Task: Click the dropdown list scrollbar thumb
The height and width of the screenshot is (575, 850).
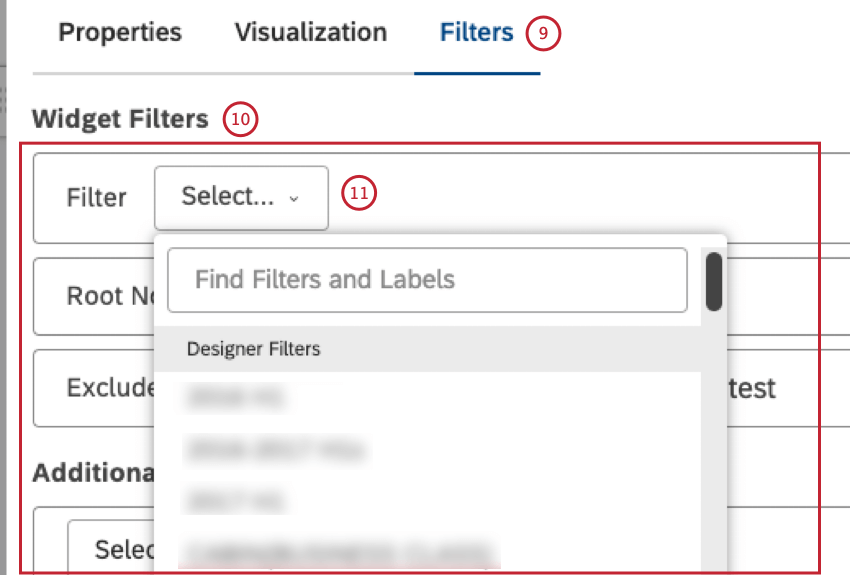Action: click(x=714, y=282)
